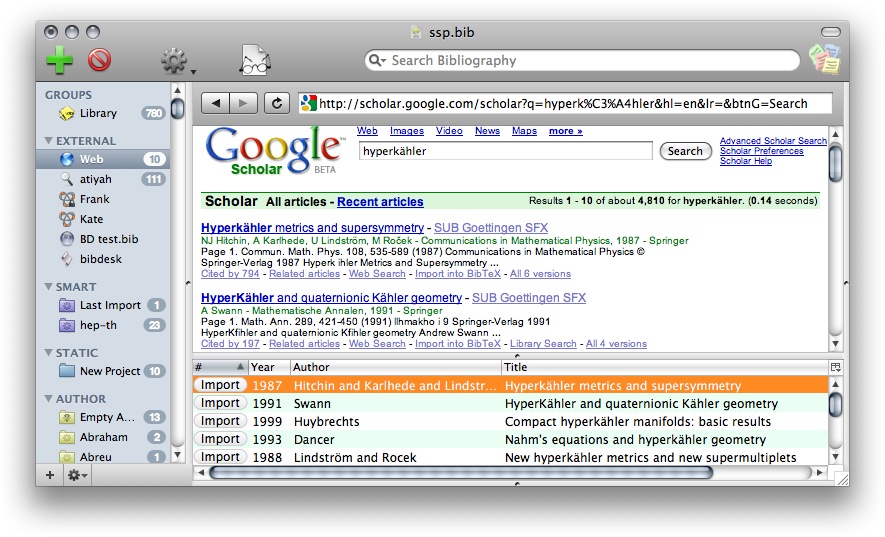Open the Google more » link

pyautogui.click(x=566, y=131)
